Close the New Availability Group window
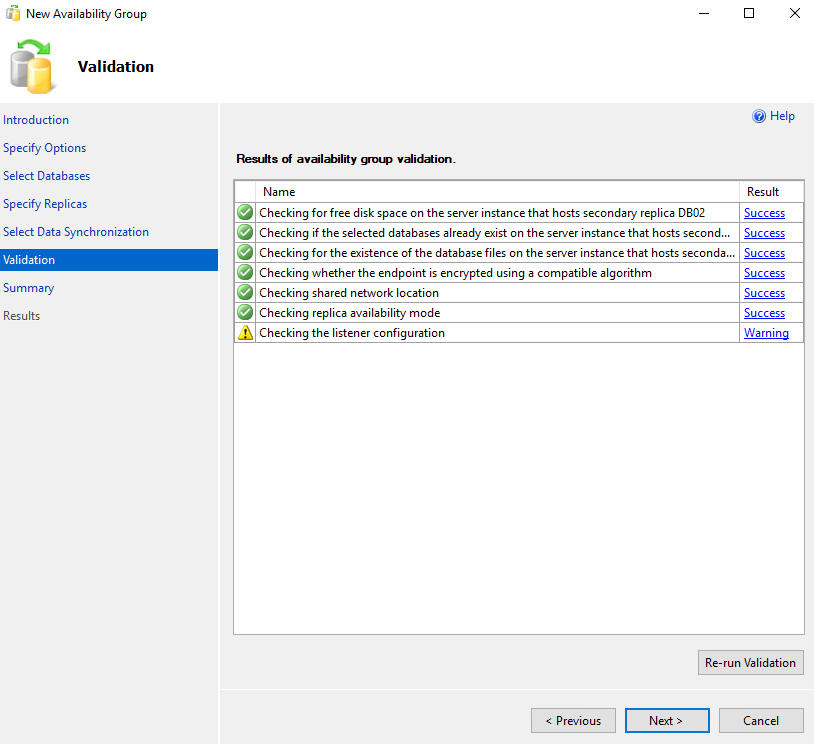 [794, 13]
